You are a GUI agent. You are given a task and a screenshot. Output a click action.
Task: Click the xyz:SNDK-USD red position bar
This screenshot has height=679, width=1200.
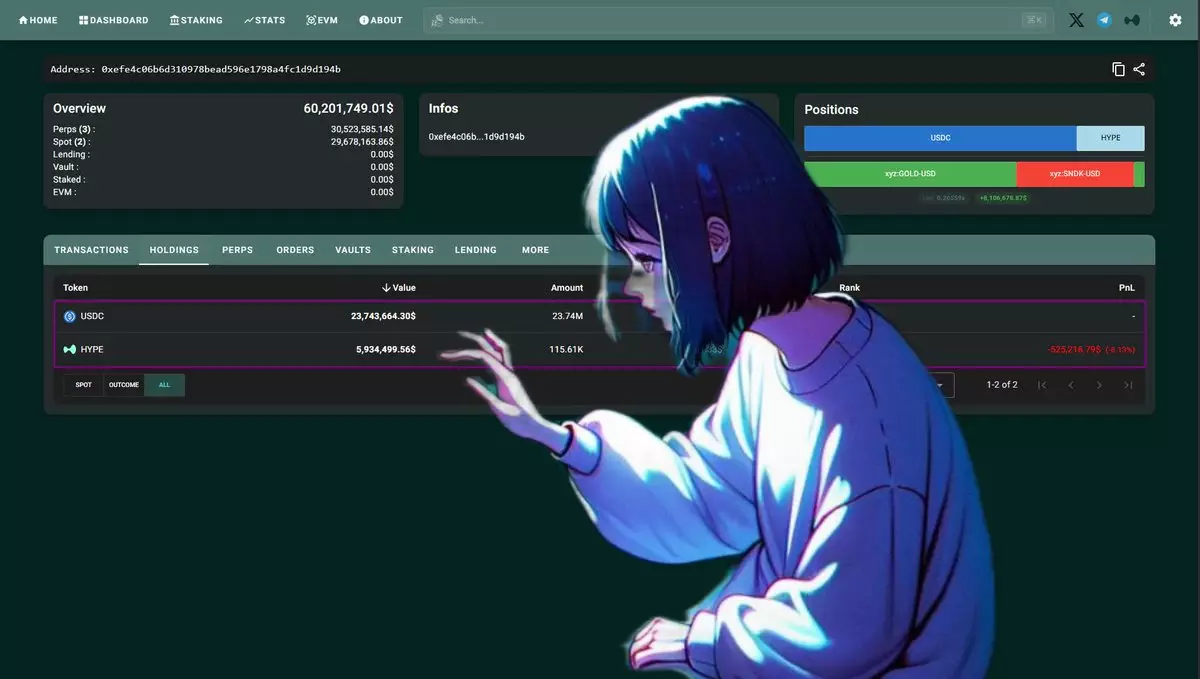click(x=1075, y=174)
